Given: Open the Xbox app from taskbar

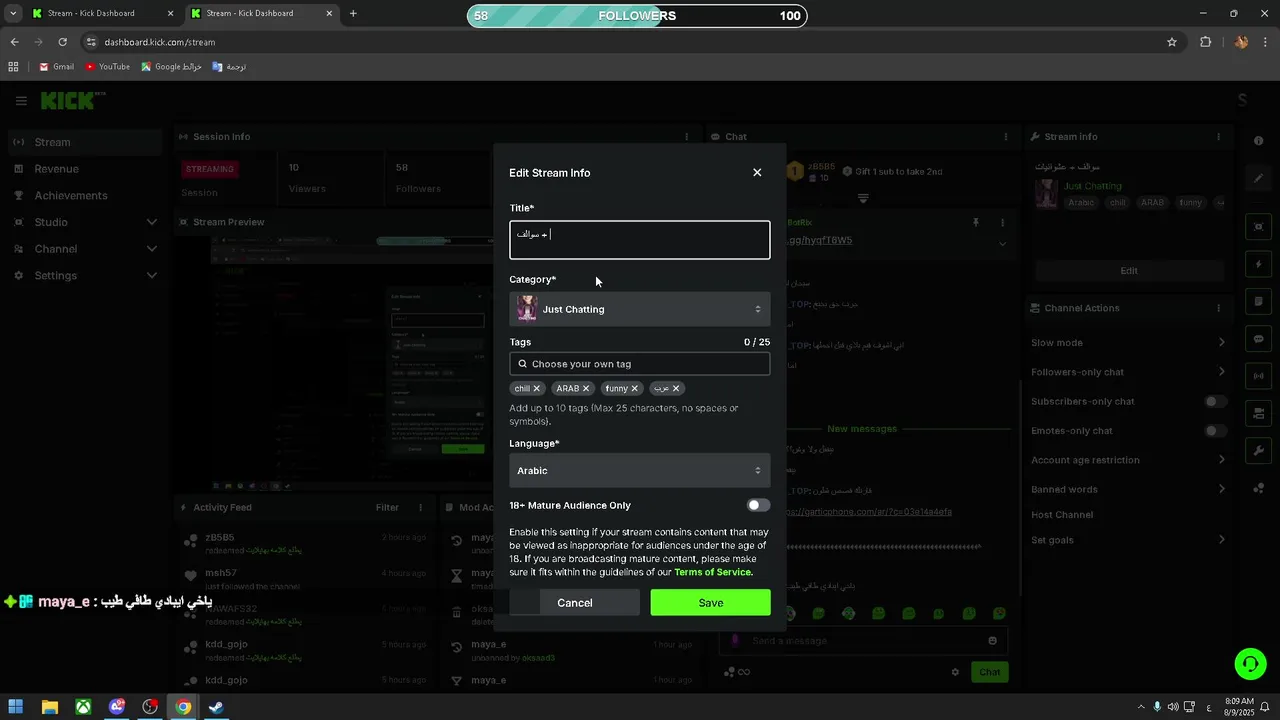Looking at the screenshot, I should tap(83, 707).
